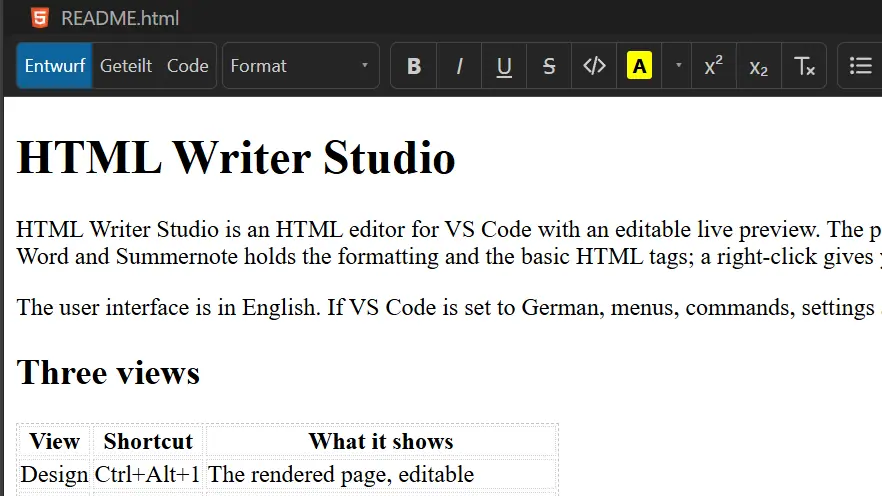This screenshot has height=496, width=882.
Task: Switch to Code view
Action: [x=188, y=66]
